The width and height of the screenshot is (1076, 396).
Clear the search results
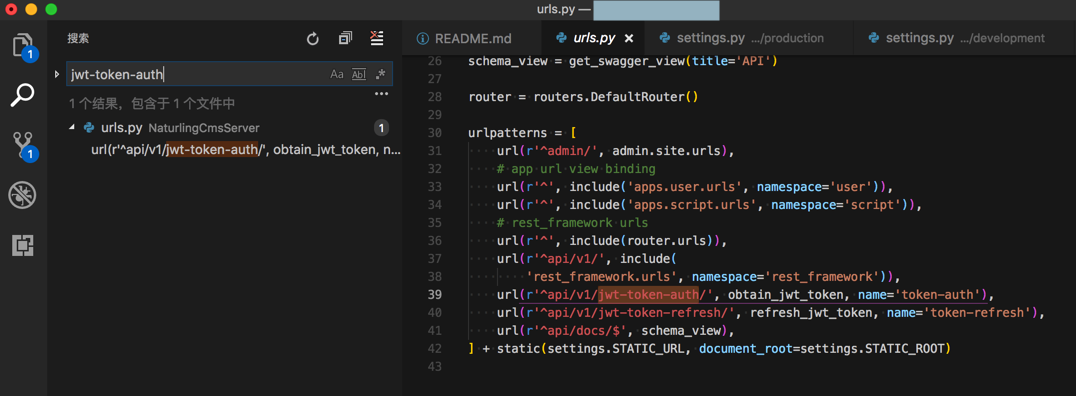377,38
